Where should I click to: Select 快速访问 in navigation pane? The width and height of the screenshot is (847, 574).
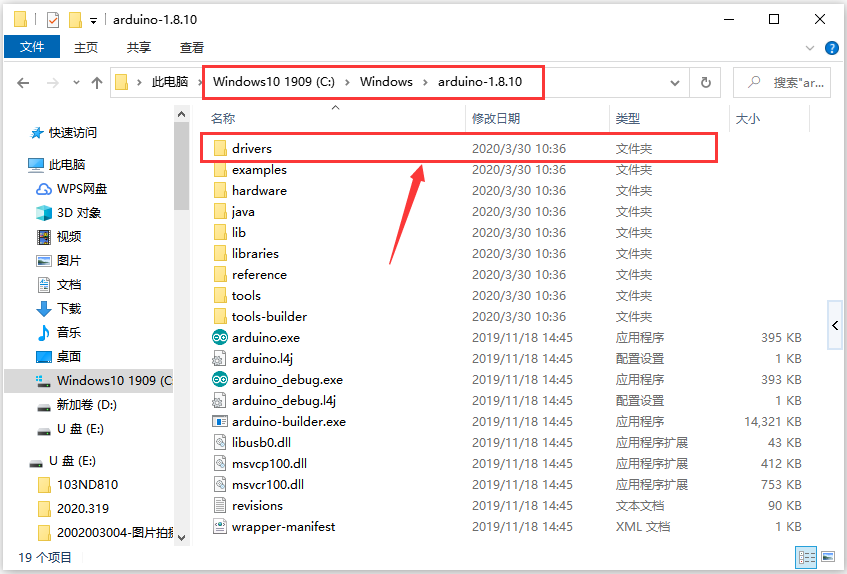coord(72,133)
